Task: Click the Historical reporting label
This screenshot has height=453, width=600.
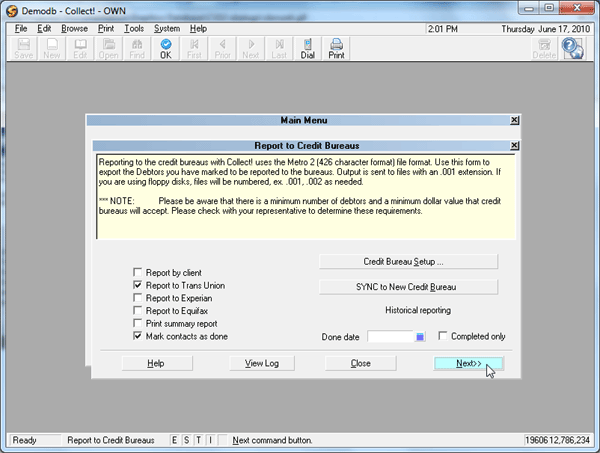Action: 418,310
